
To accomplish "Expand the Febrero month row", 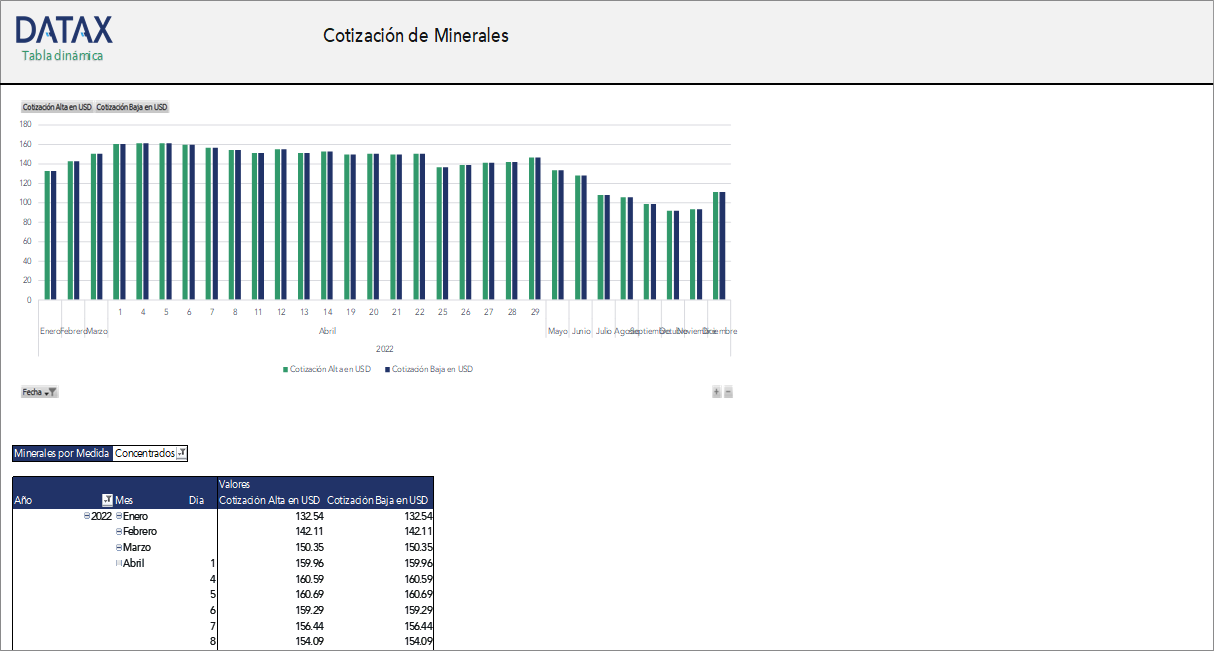I will pyautogui.click(x=119, y=532).
